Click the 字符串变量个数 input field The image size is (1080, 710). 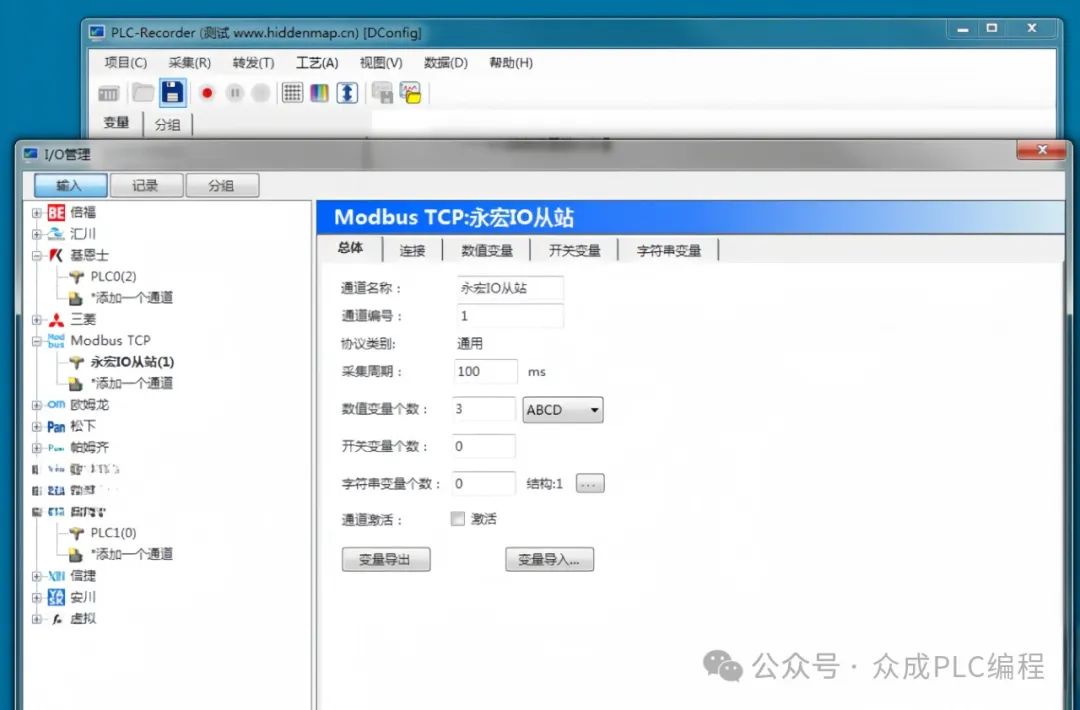484,483
